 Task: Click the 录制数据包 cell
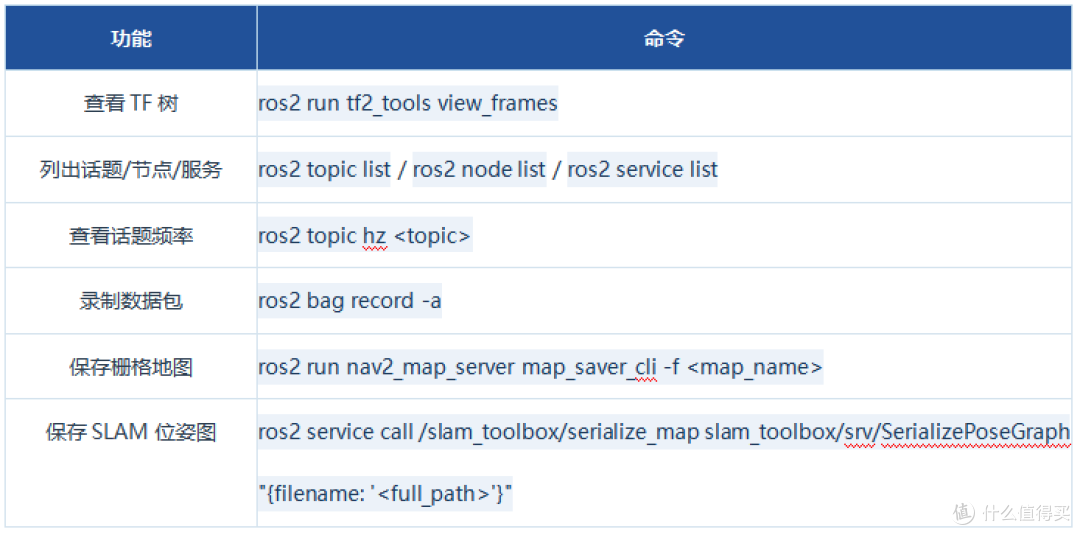click(x=131, y=301)
